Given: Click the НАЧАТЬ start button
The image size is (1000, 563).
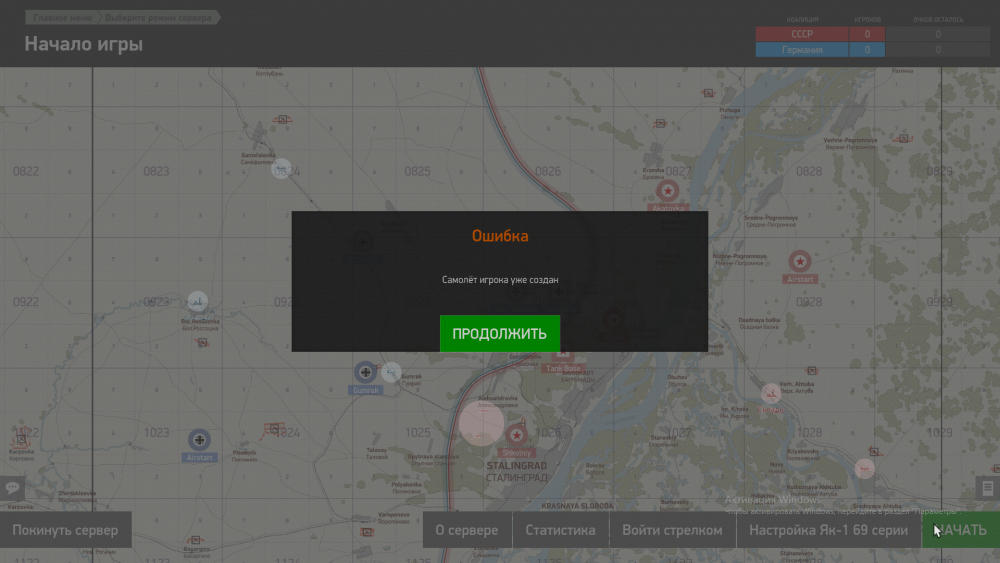Looking at the screenshot, I should (961, 530).
